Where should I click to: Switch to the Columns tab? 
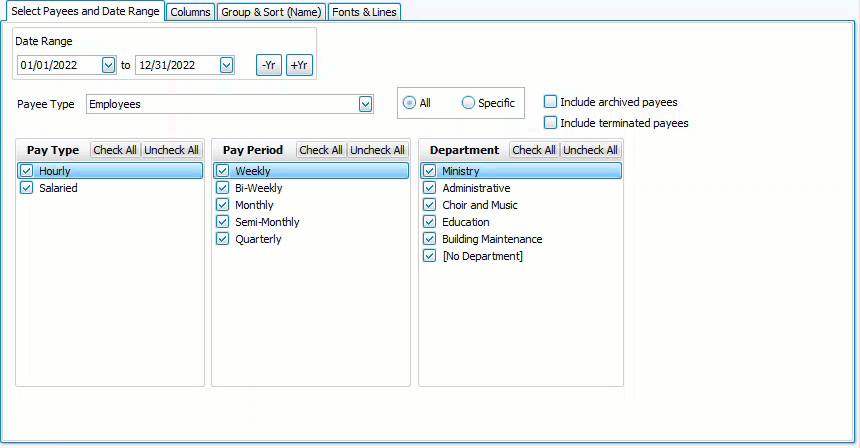coord(190,12)
